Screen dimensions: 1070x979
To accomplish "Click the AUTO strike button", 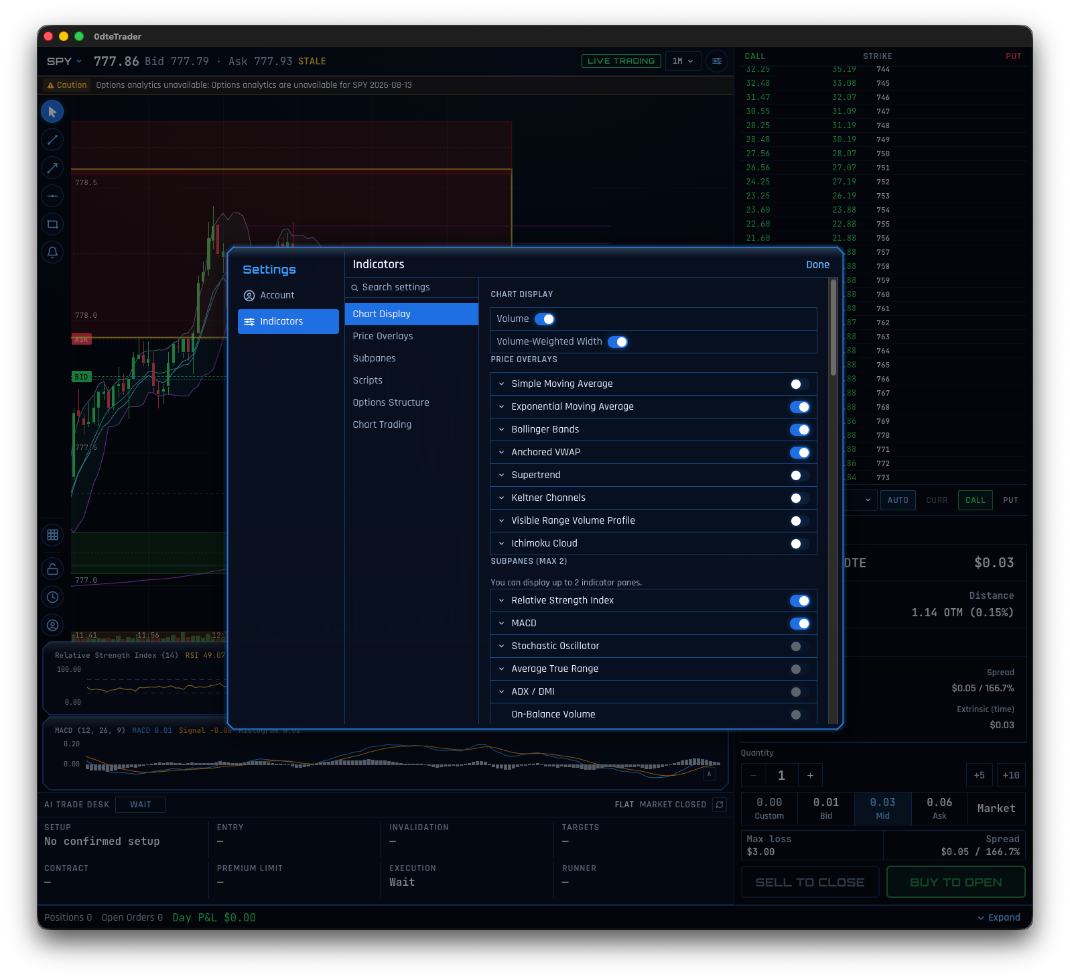I will click(897, 500).
